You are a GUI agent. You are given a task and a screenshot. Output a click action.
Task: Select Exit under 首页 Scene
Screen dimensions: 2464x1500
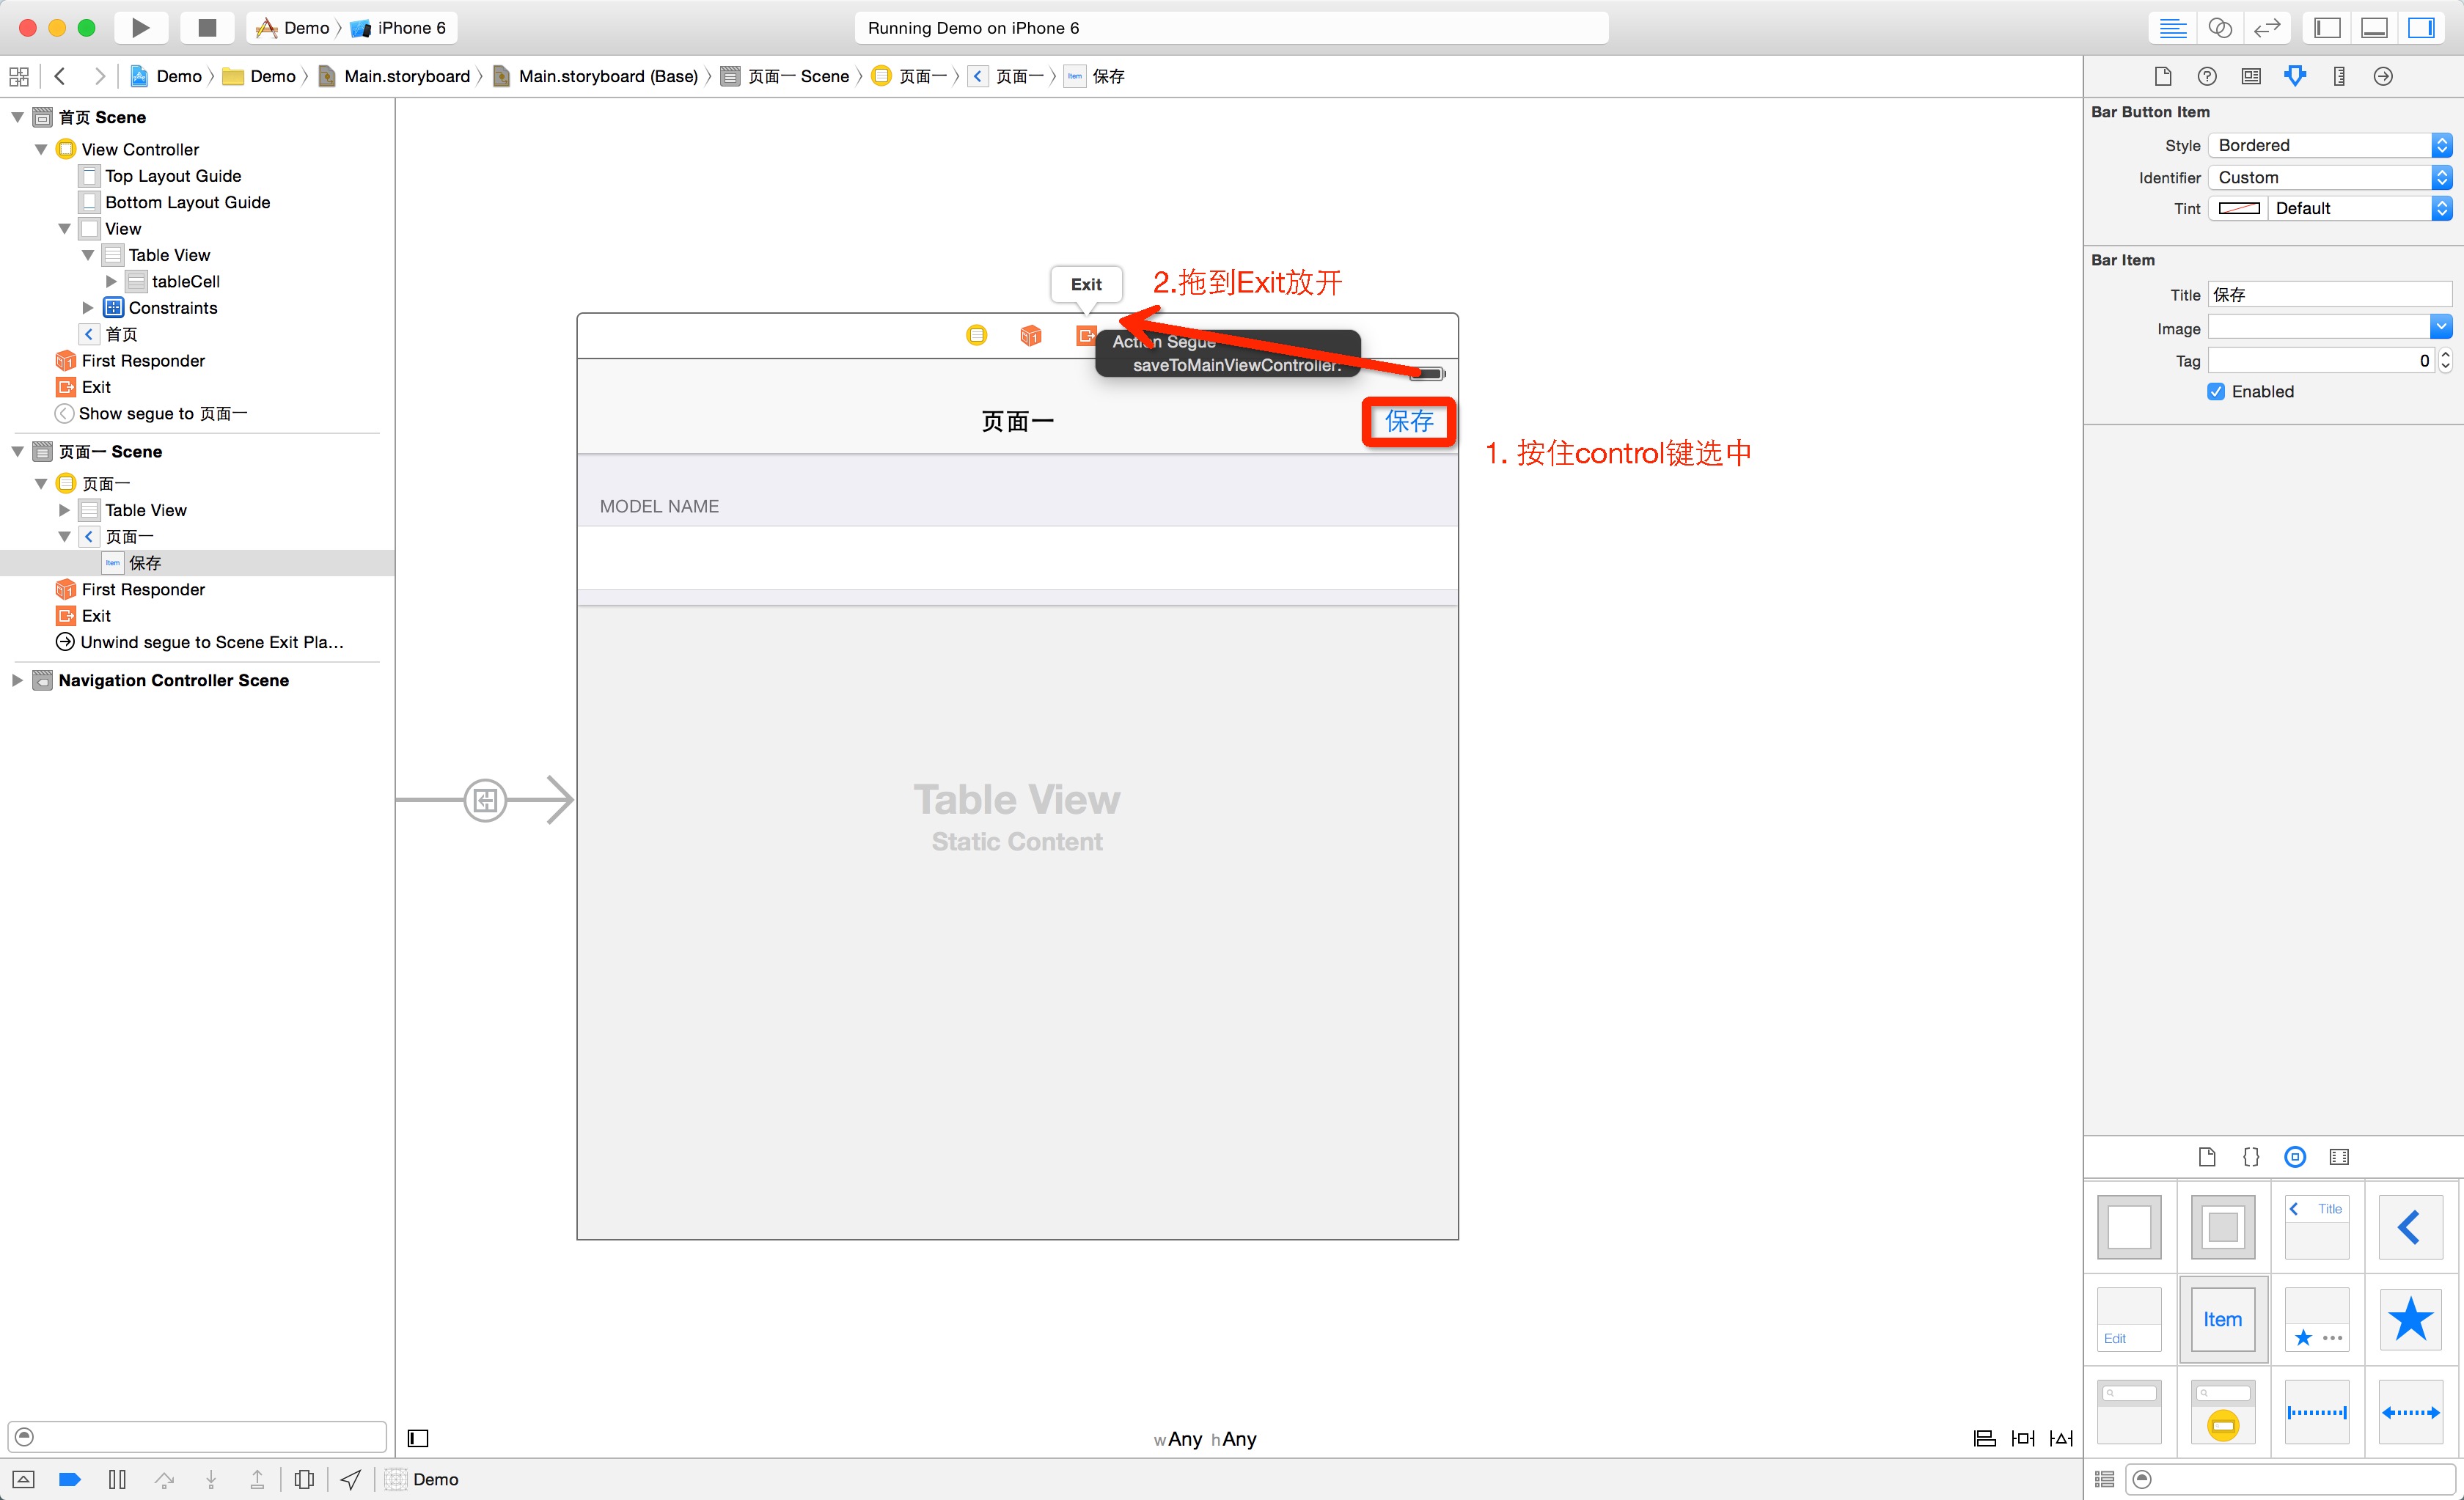84,387
